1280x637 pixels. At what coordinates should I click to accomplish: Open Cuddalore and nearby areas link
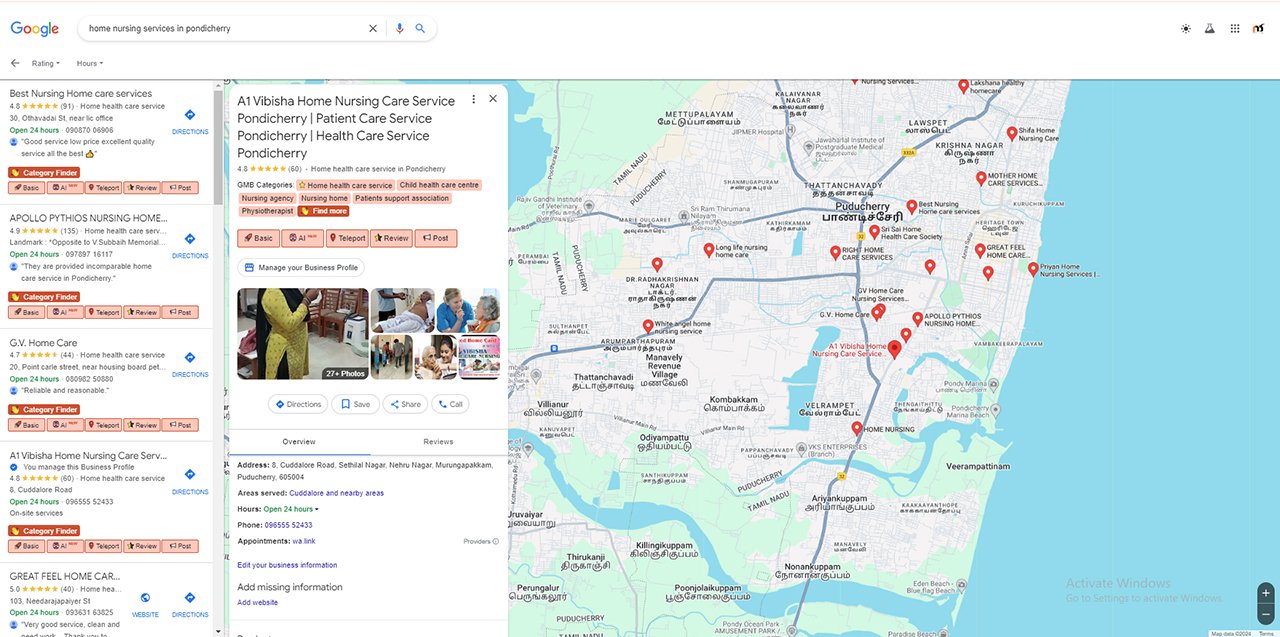(x=336, y=493)
